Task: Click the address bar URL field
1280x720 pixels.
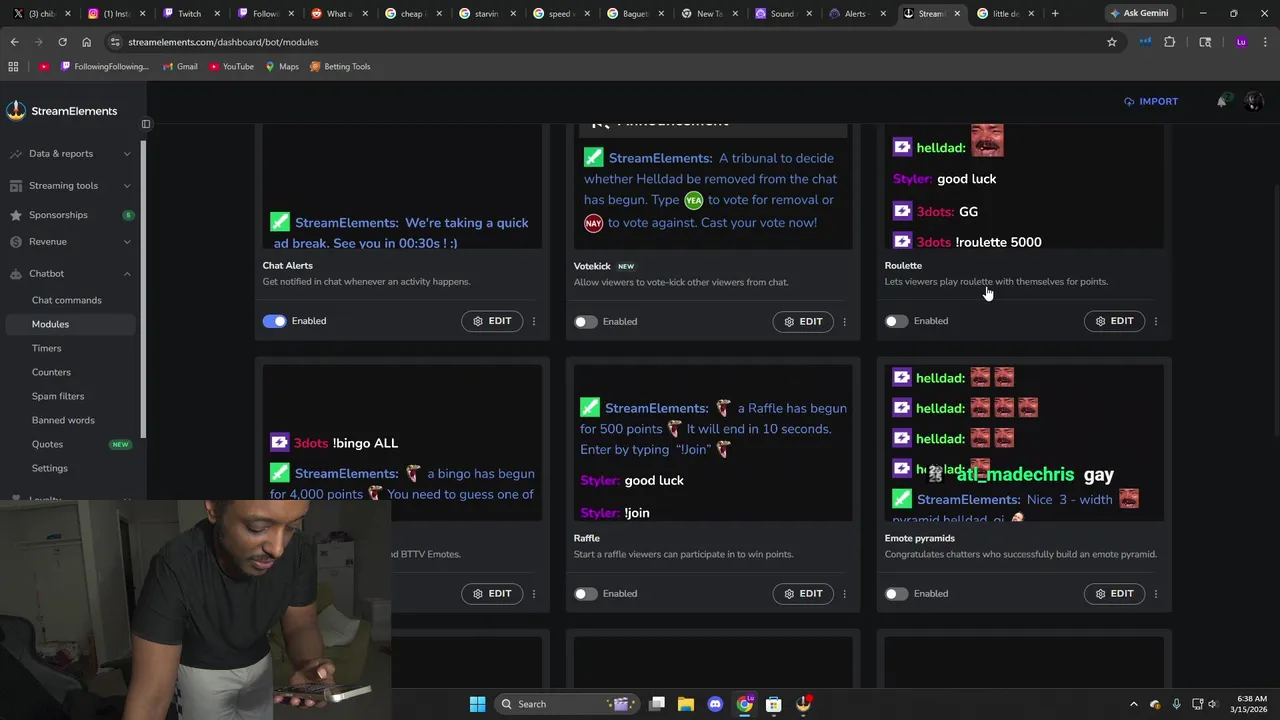Action: [x=600, y=42]
